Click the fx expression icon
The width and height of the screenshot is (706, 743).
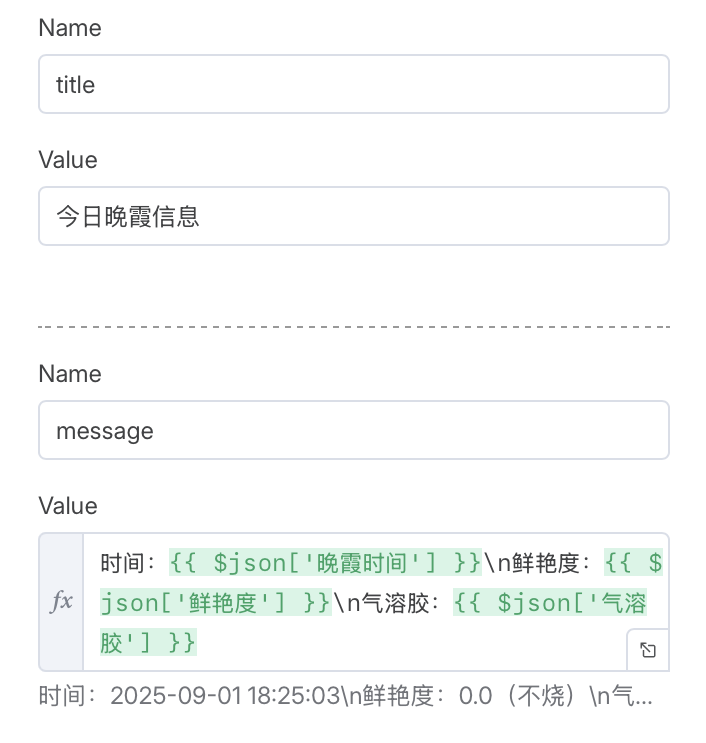[x=61, y=601]
